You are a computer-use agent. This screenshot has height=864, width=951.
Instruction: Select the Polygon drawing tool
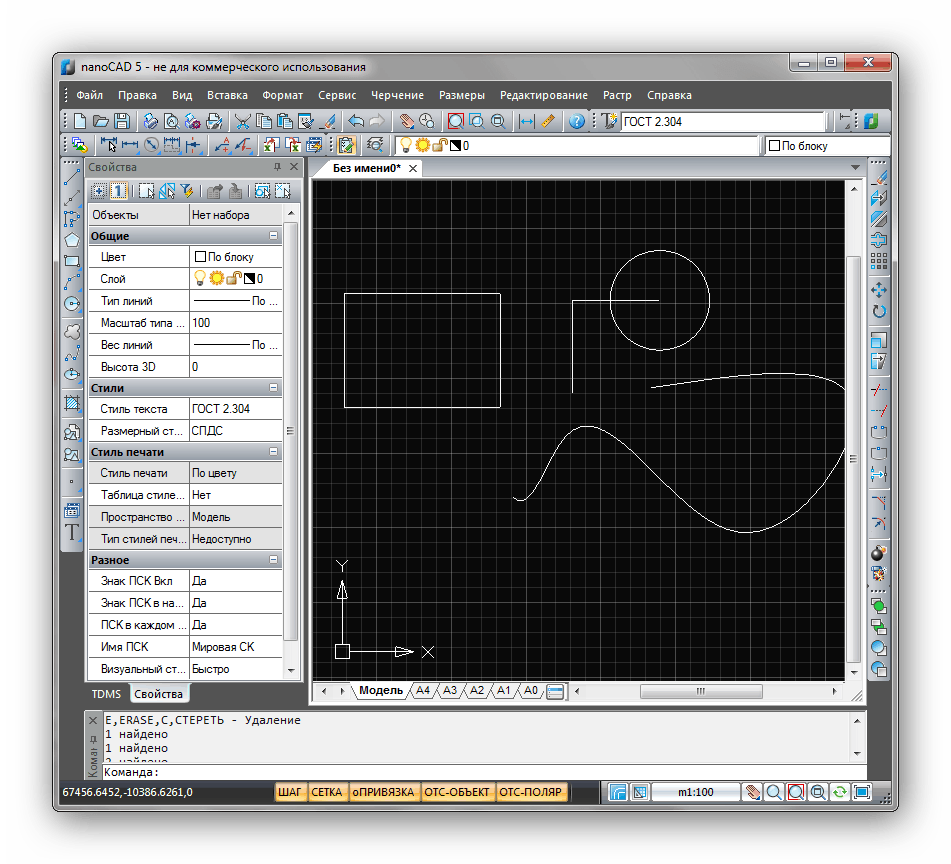pos(72,240)
